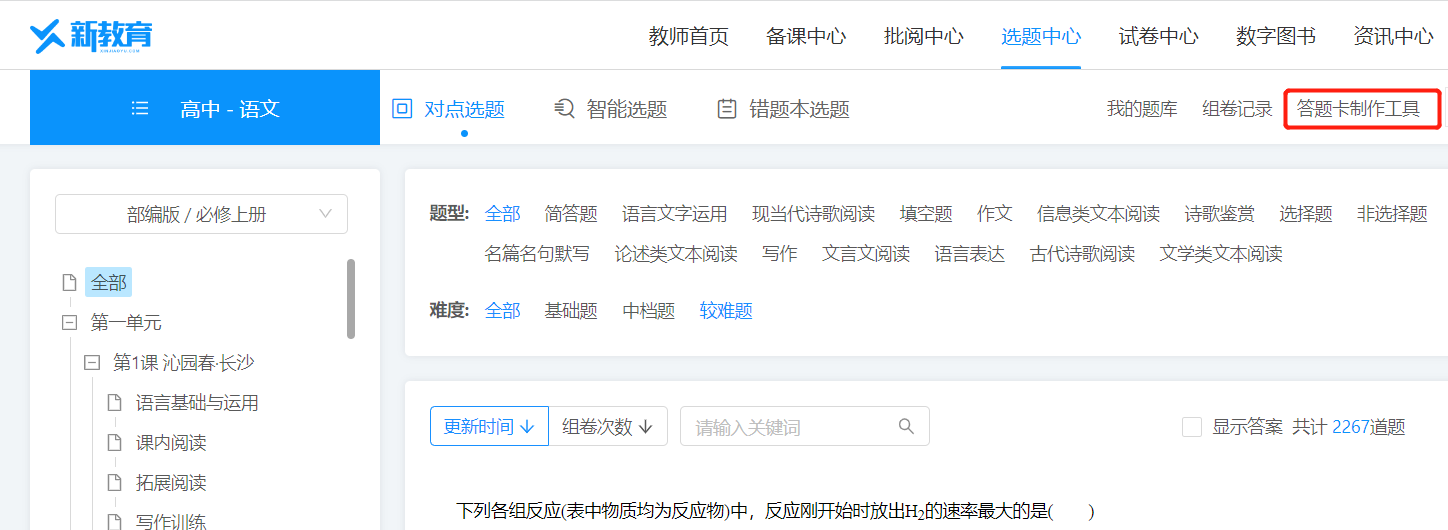Click the list icon beside 高中 - 语文

click(x=140, y=108)
